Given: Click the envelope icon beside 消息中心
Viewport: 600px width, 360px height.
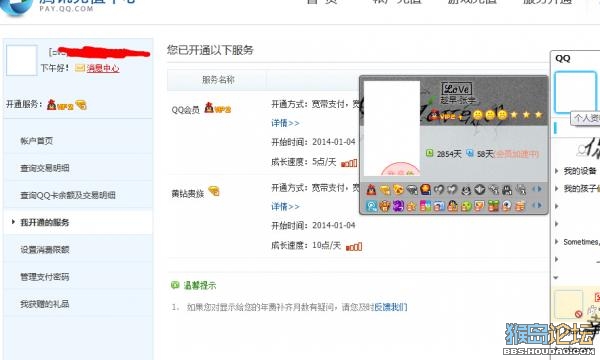Looking at the screenshot, I should tap(80, 68).
